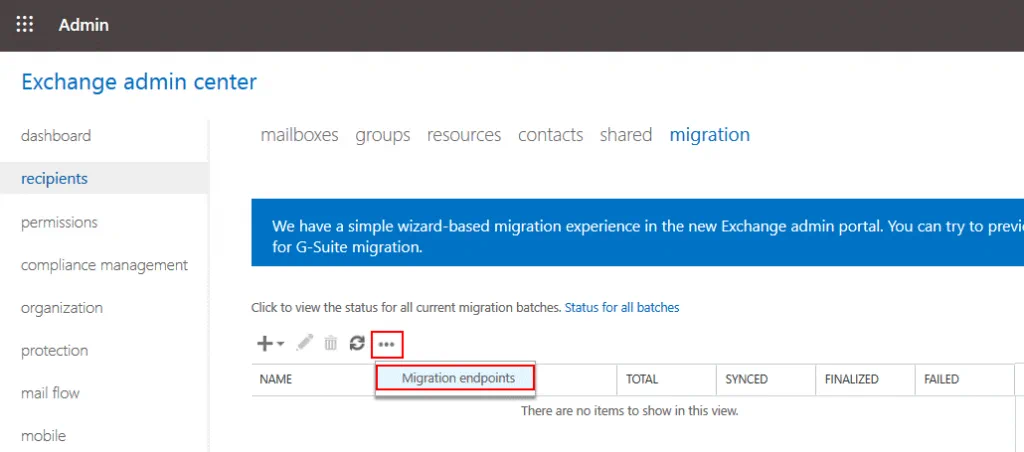Refresh the migration batch list
This screenshot has height=452, width=1024.
(357, 344)
